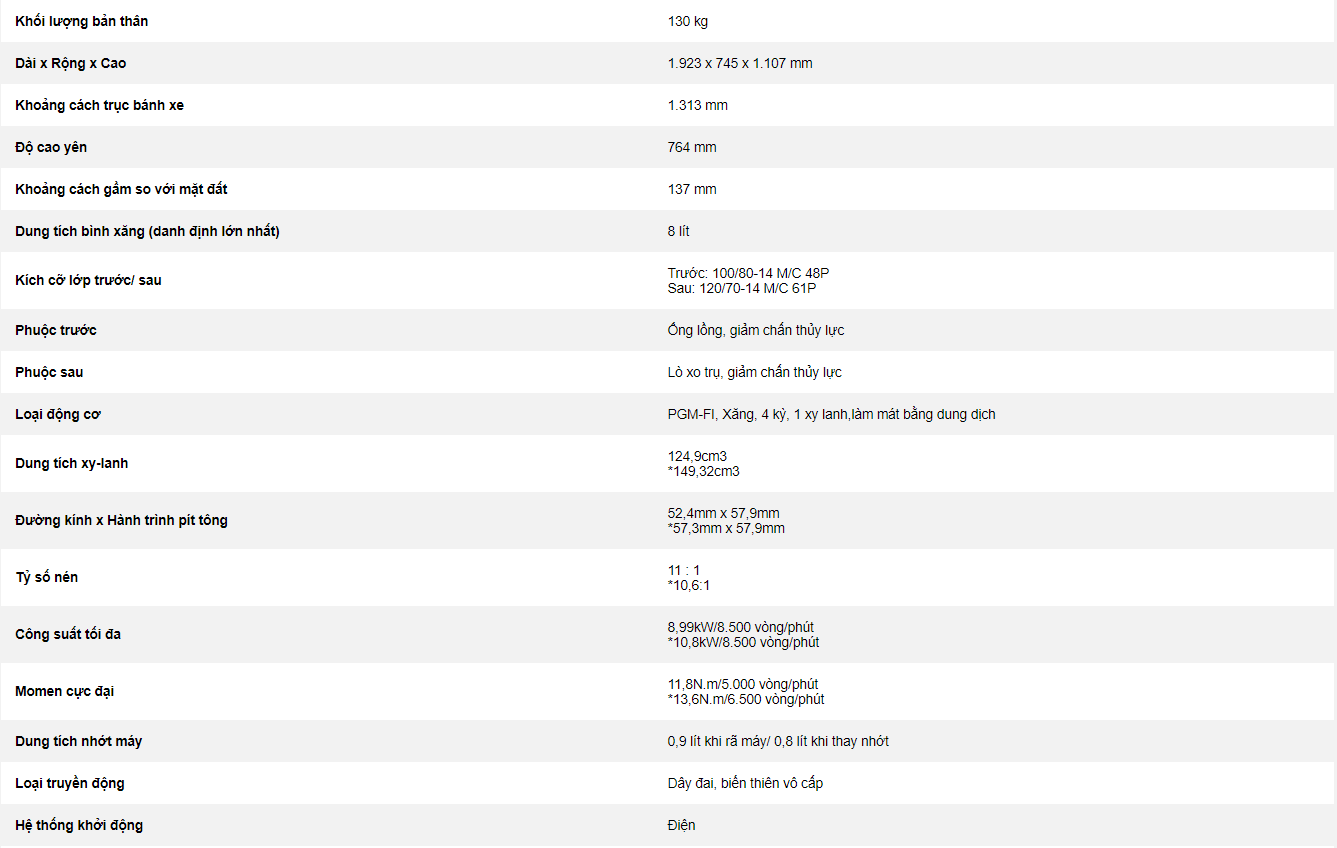Select the Dài x Rộng x Cao label
Viewport: 1337px width, 848px height.
click(x=71, y=63)
